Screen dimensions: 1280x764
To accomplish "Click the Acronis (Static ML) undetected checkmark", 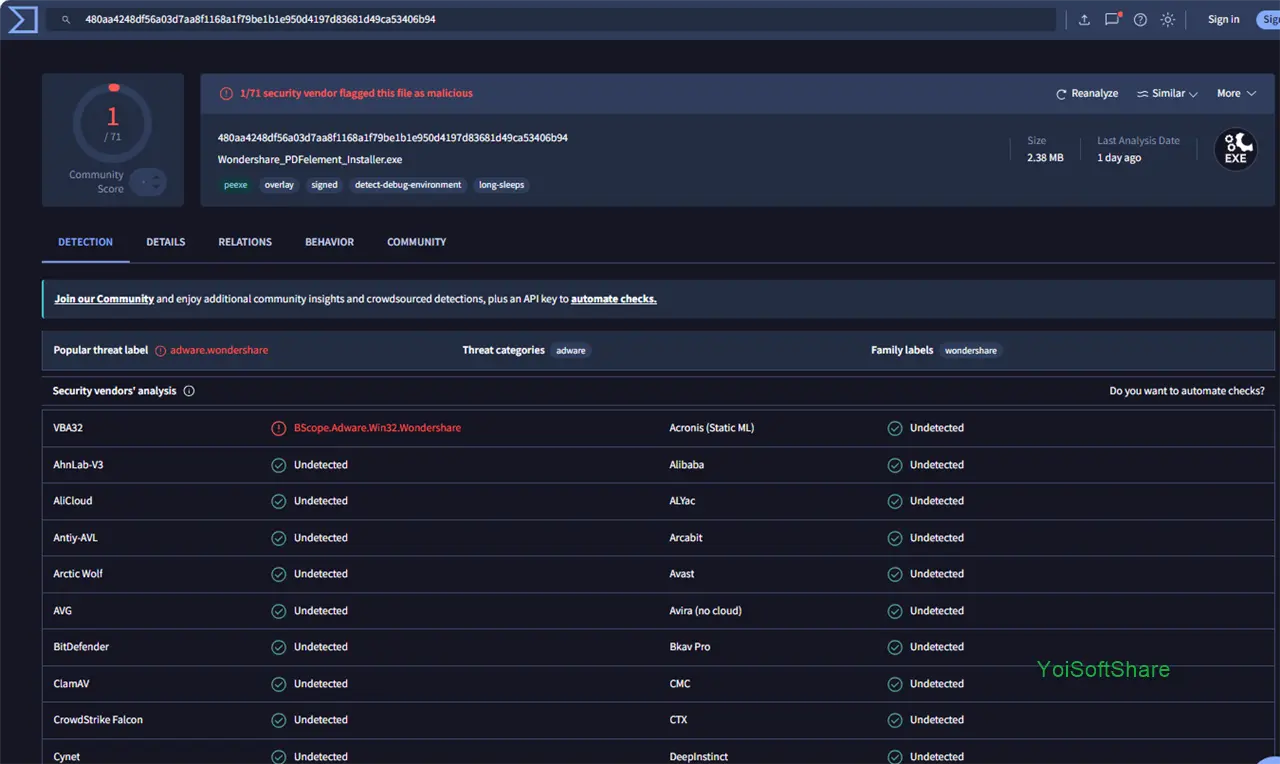I will [x=895, y=428].
